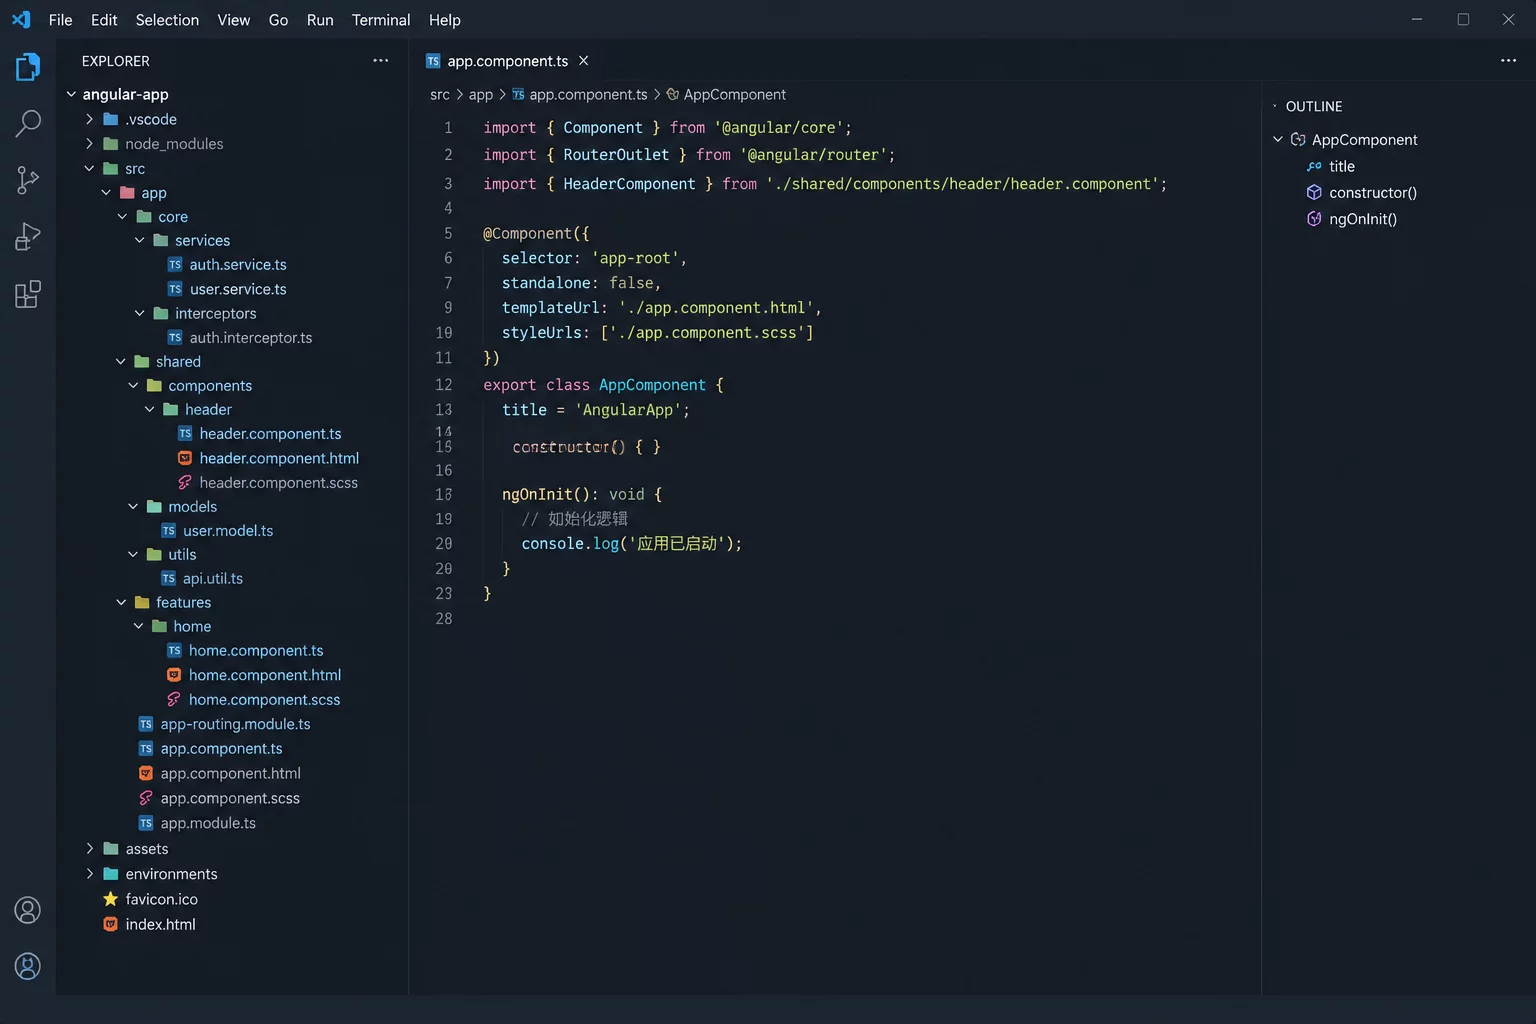Open Explorer panel more actions ellipsis

(x=380, y=61)
